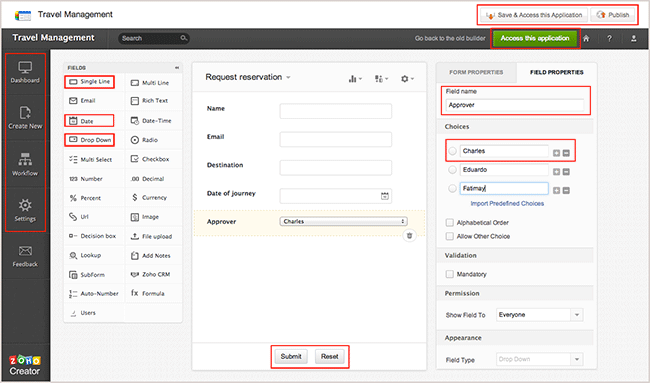Choose the Currency field type
Screen dimensions: 650x383
149,198
